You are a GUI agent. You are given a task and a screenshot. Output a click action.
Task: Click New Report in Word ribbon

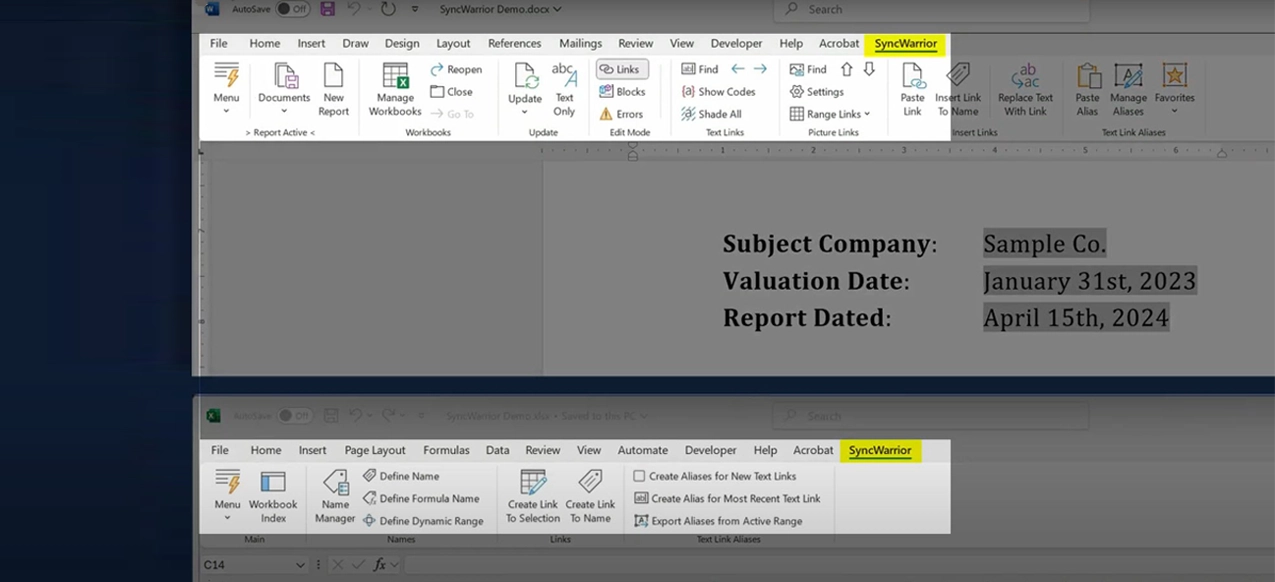point(333,88)
